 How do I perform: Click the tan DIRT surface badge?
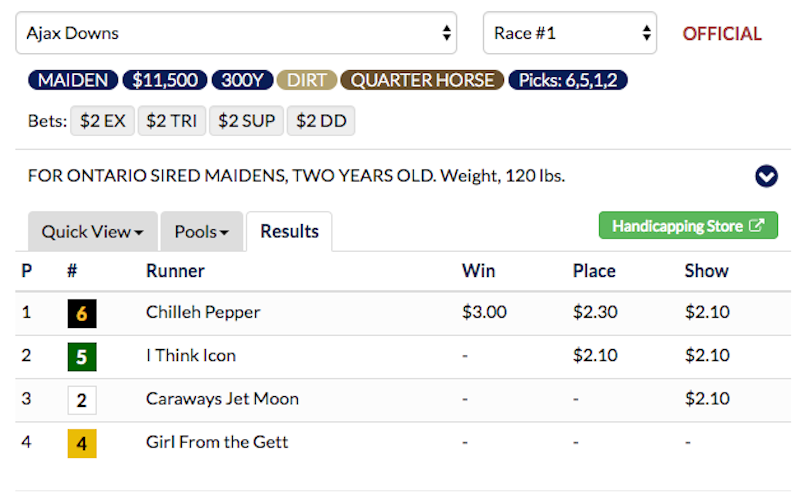coord(307,80)
